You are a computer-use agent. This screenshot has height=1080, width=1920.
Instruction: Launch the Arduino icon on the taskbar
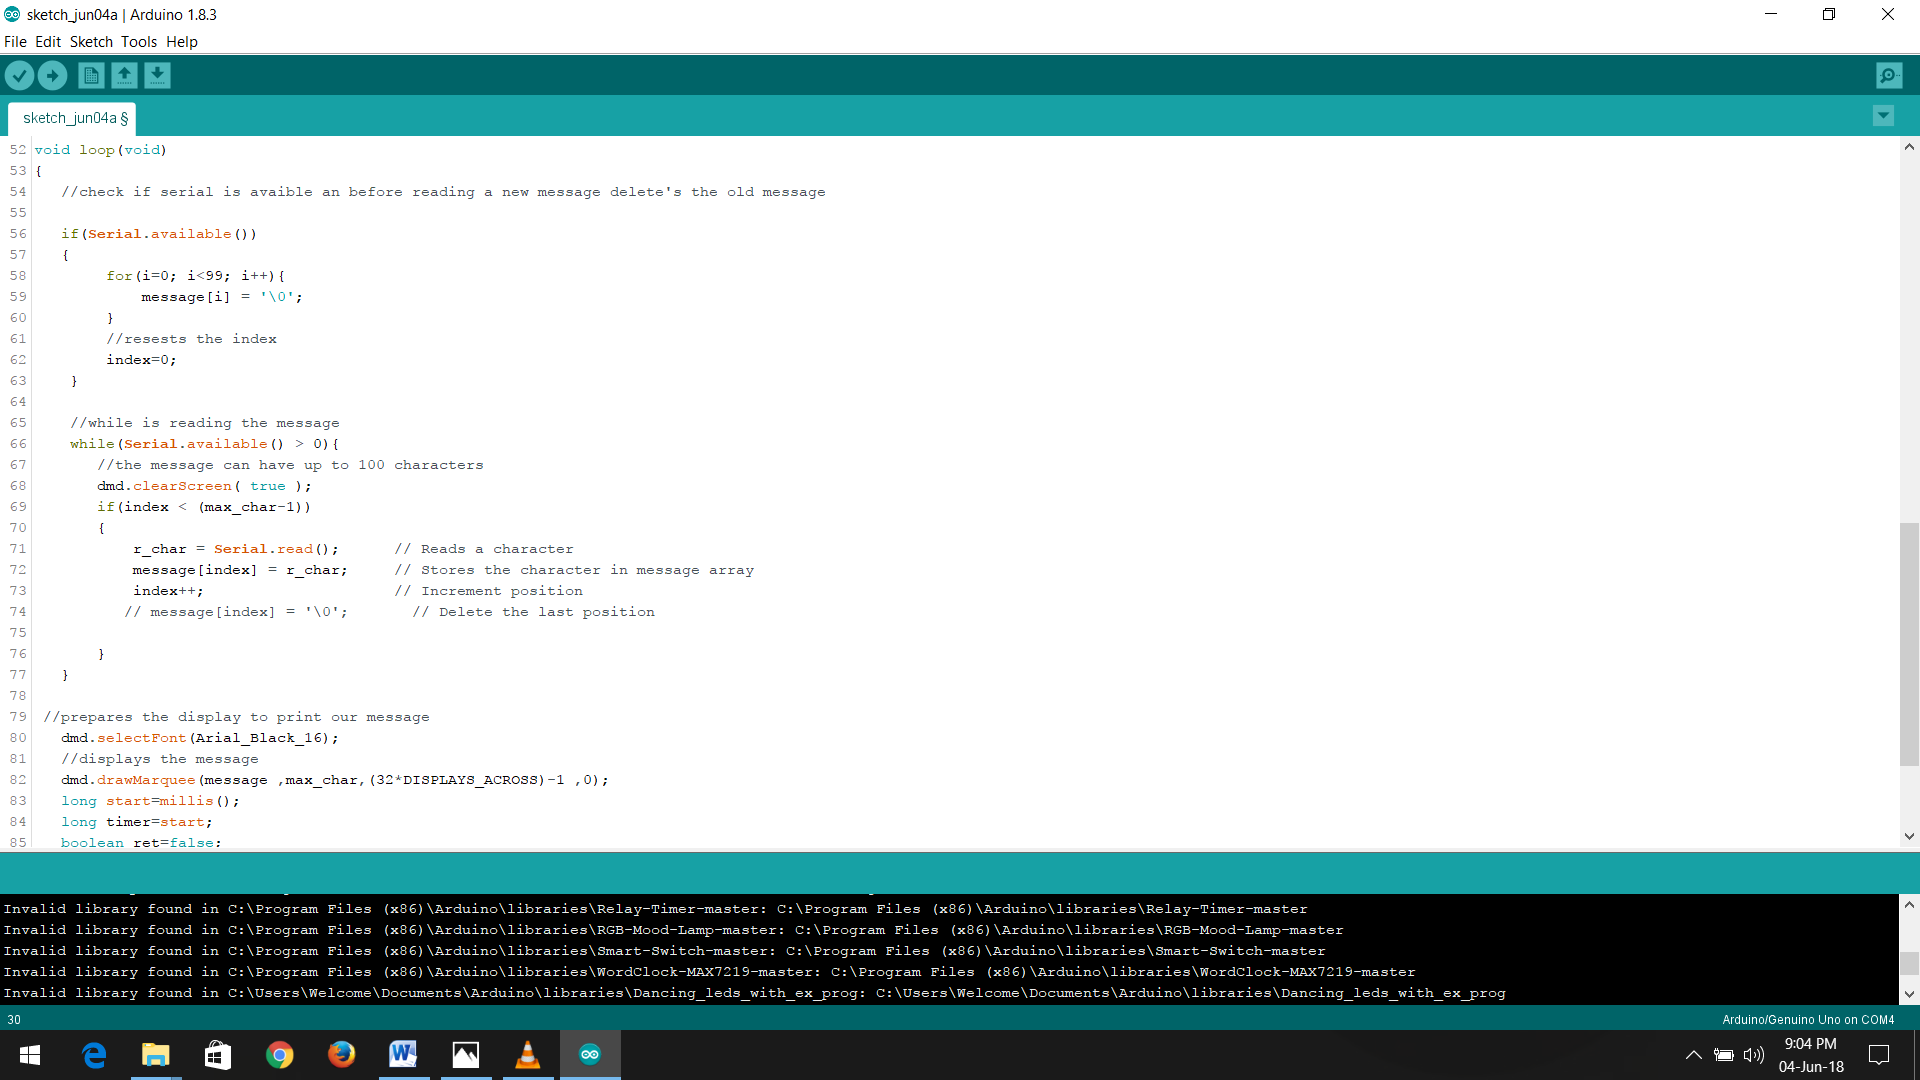coord(590,1054)
